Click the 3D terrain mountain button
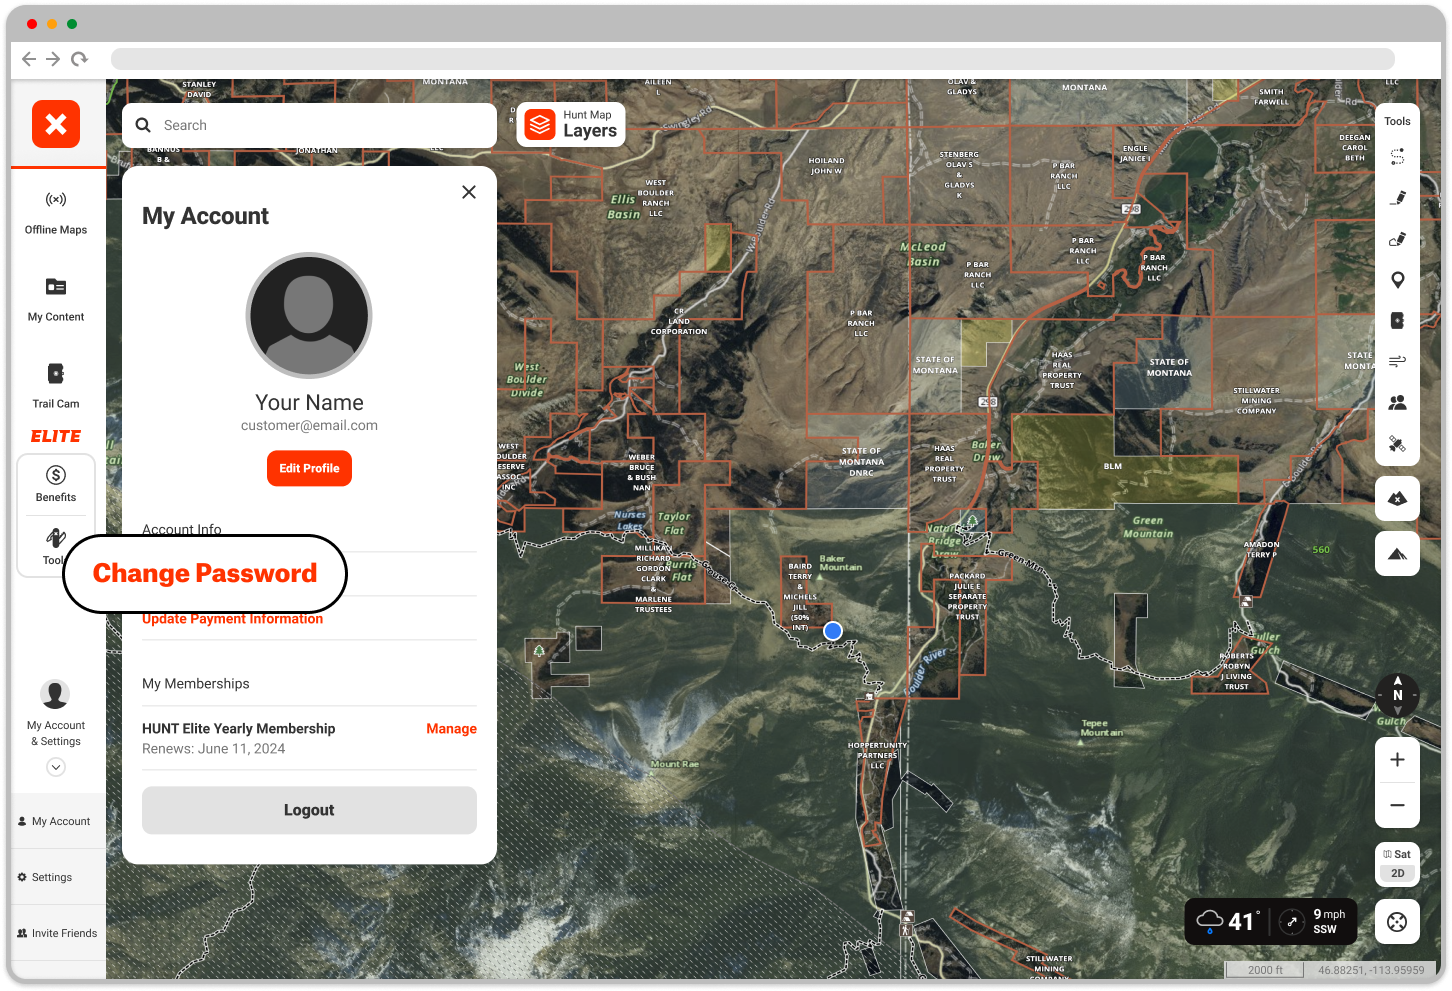This screenshot has height=991, width=1452. [x=1398, y=553]
